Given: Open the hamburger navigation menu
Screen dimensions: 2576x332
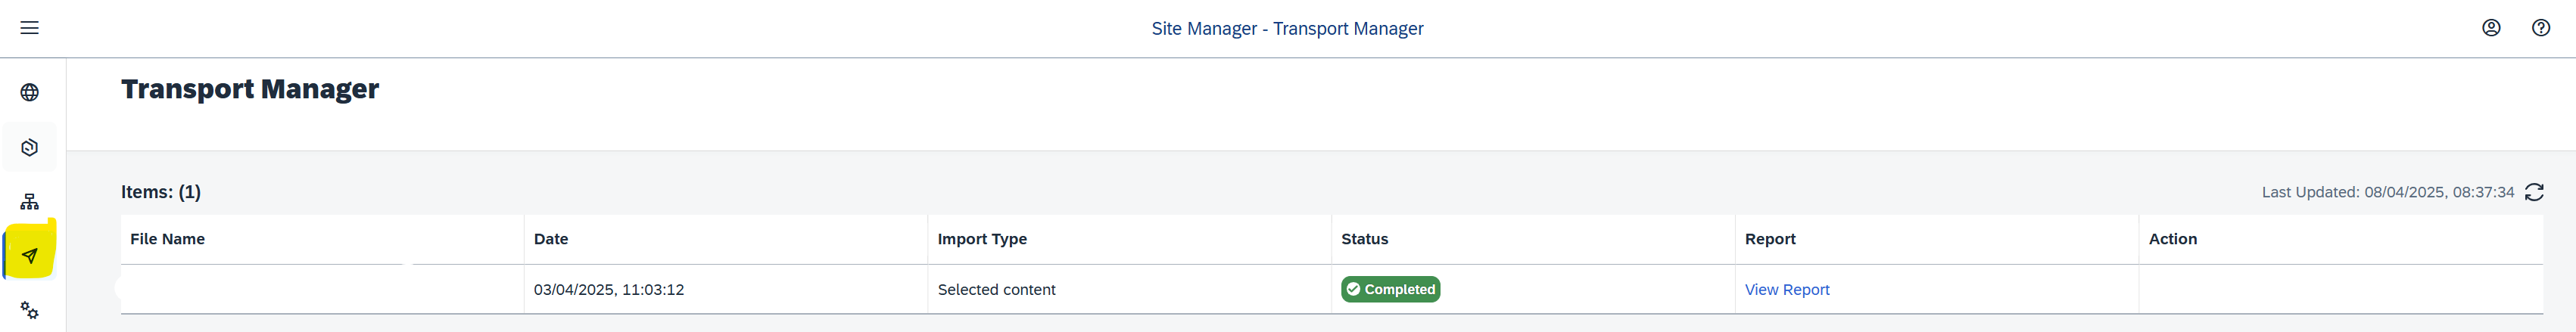Looking at the screenshot, I should [30, 28].
